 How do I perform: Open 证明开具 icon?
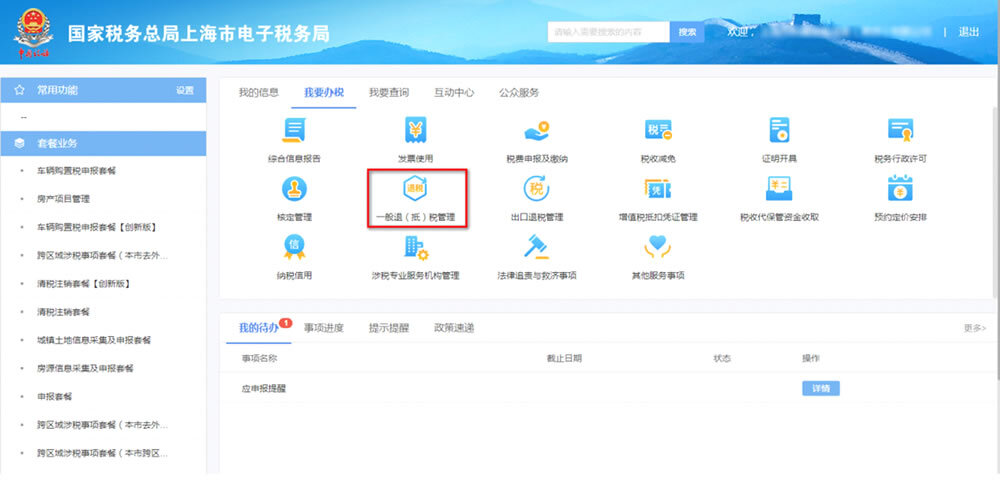[779, 131]
